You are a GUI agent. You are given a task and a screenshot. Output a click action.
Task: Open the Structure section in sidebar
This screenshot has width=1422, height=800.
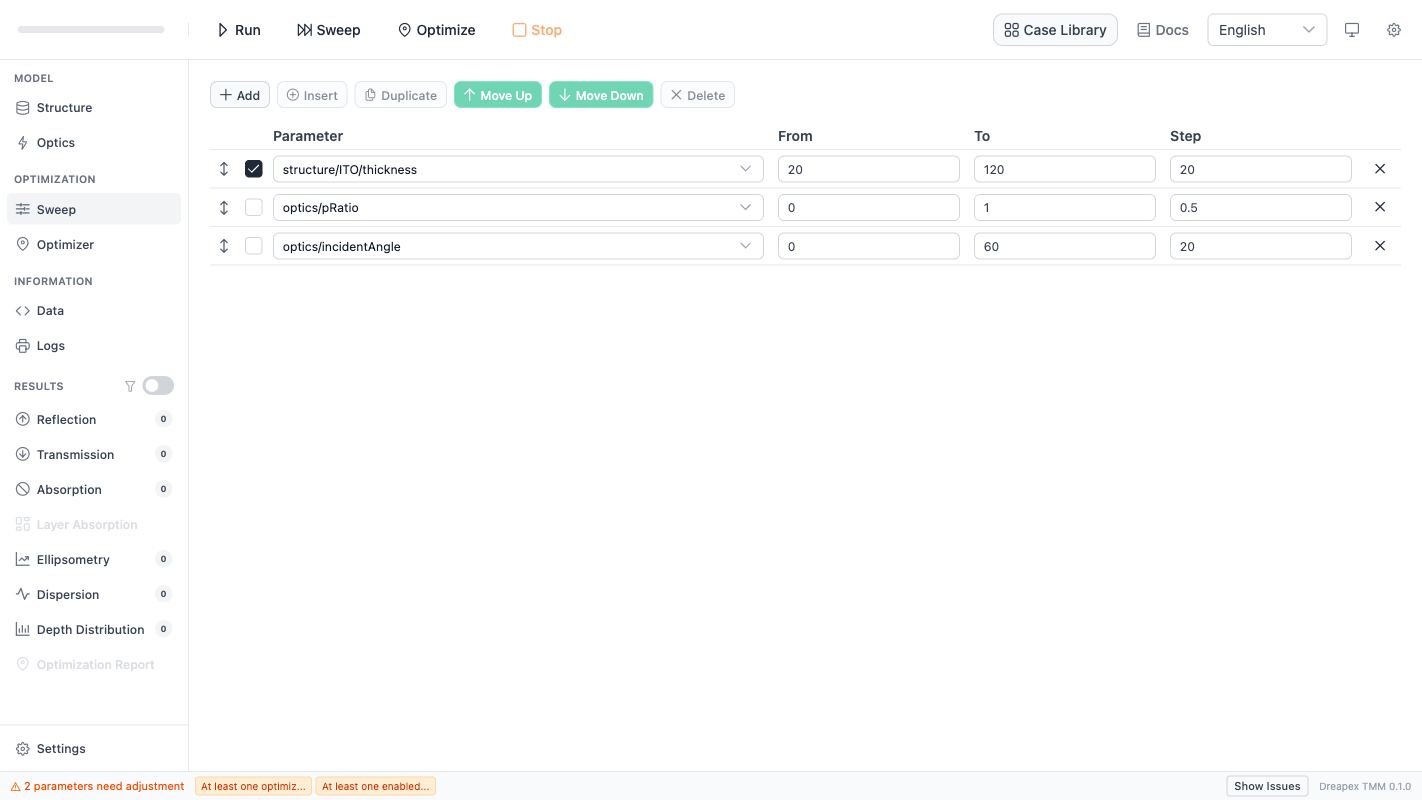[64, 108]
